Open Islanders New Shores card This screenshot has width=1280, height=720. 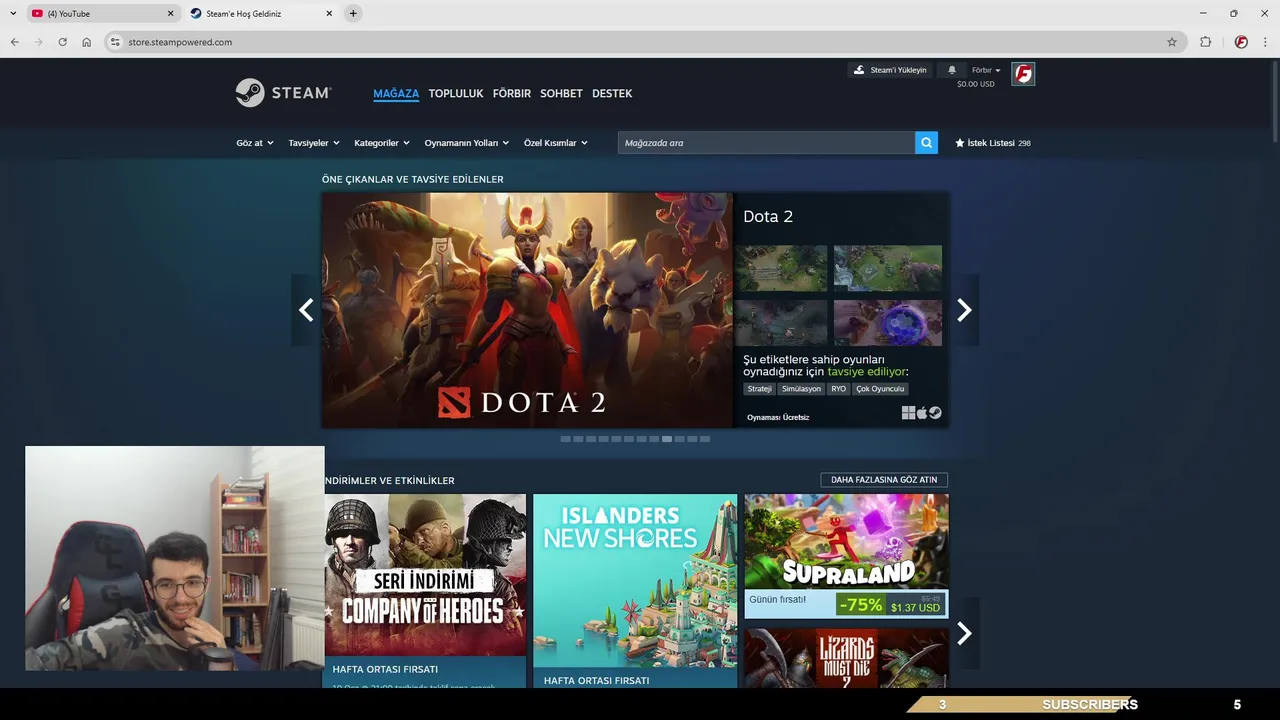635,590
